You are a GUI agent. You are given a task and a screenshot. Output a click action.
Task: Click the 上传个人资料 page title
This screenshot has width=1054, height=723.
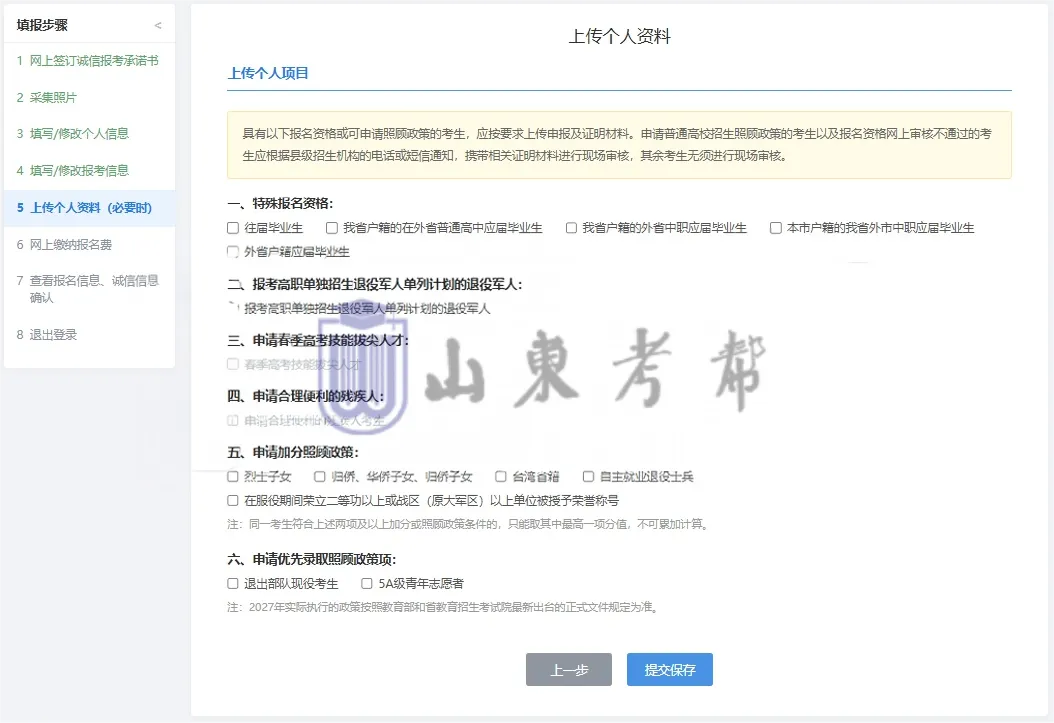[619, 36]
